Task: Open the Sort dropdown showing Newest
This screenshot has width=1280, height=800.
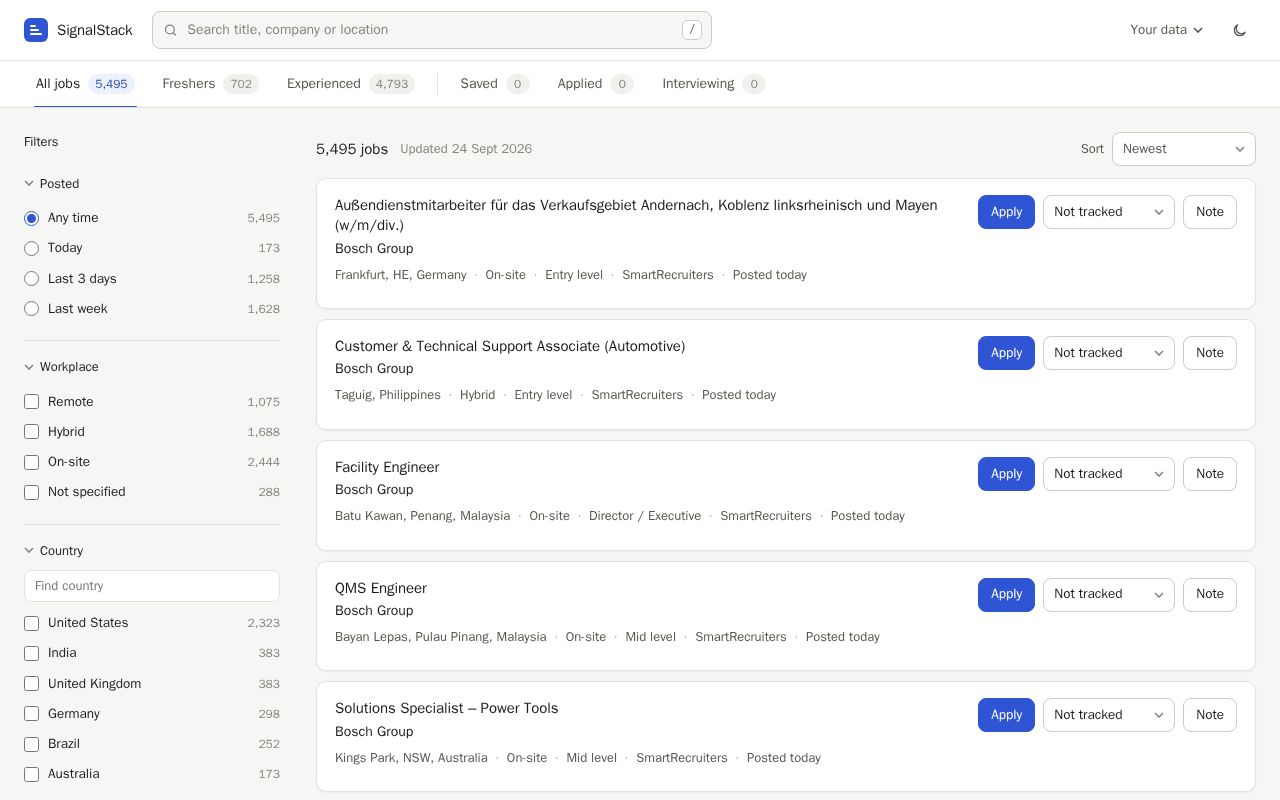Action: click(x=1184, y=149)
